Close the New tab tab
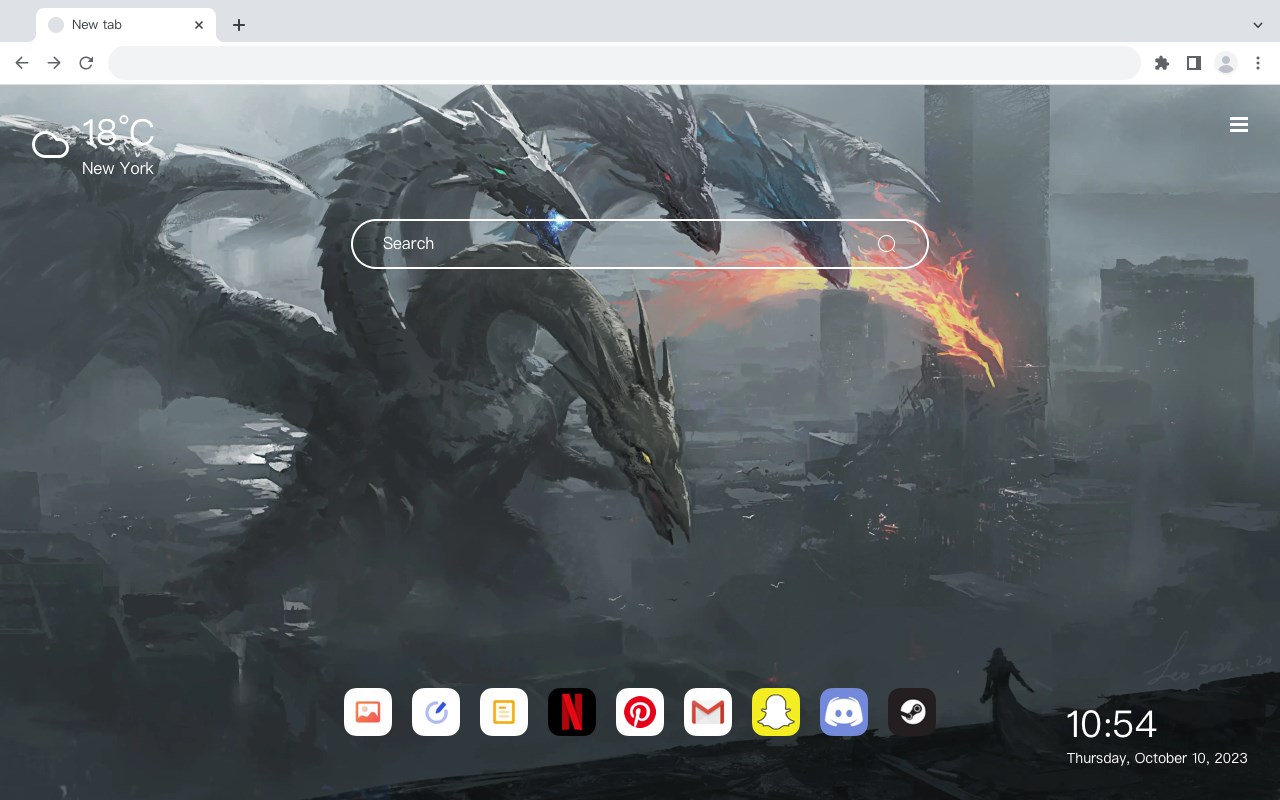Image resolution: width=1280 pixels, height=800 pixels. [x=199, y=25]
